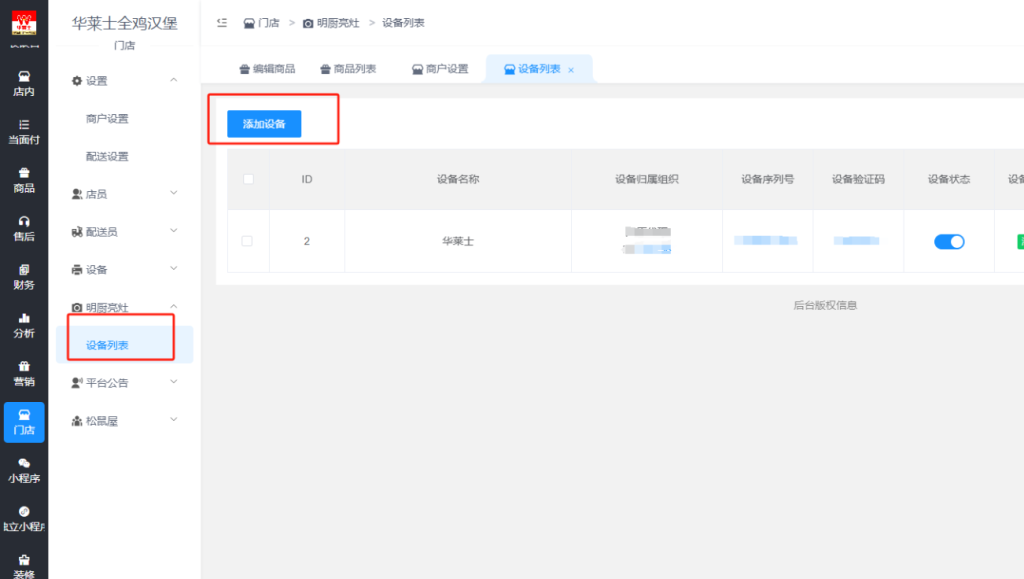Click the 明厨亮灶 camera icon in menu
The image size is (1024, 579).
[76, 307]
